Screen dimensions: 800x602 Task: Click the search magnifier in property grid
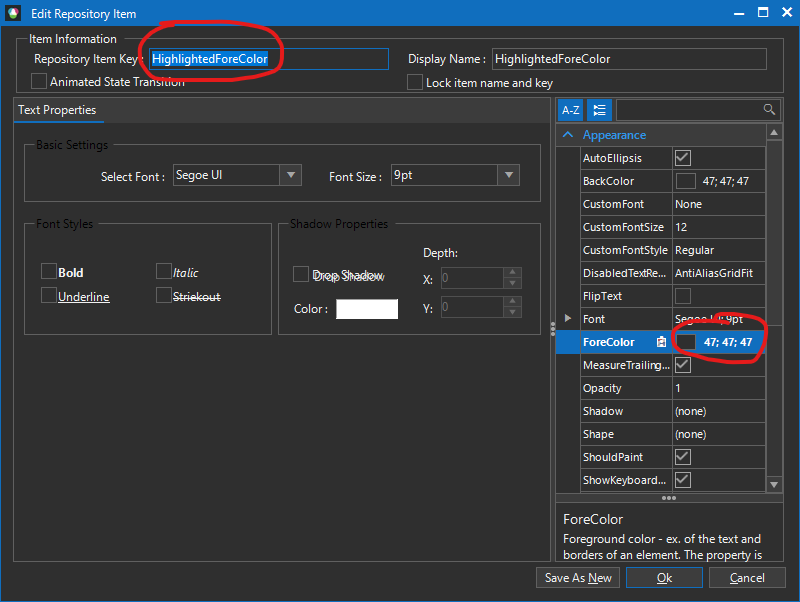tap(770, 110)
